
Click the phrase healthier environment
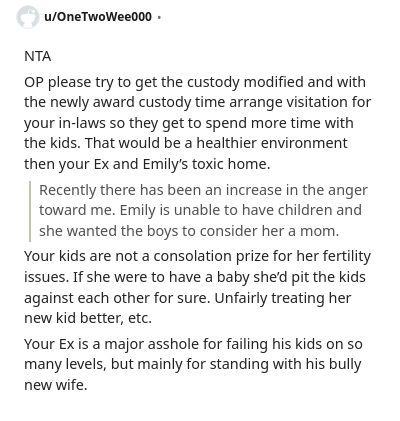point(272,143)
